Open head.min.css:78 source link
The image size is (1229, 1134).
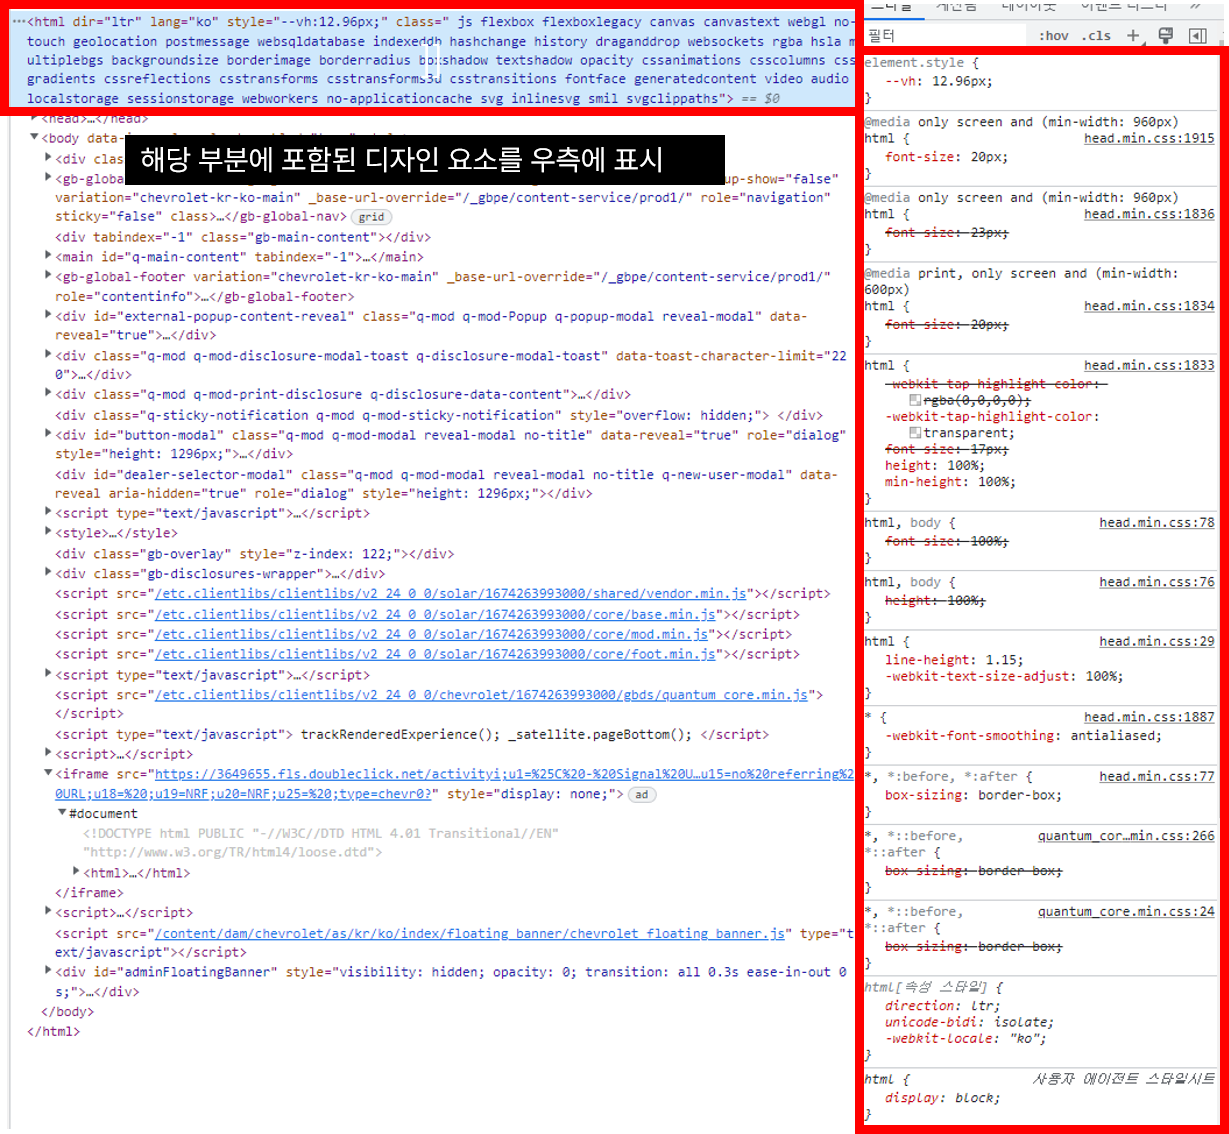point(1157,523)
